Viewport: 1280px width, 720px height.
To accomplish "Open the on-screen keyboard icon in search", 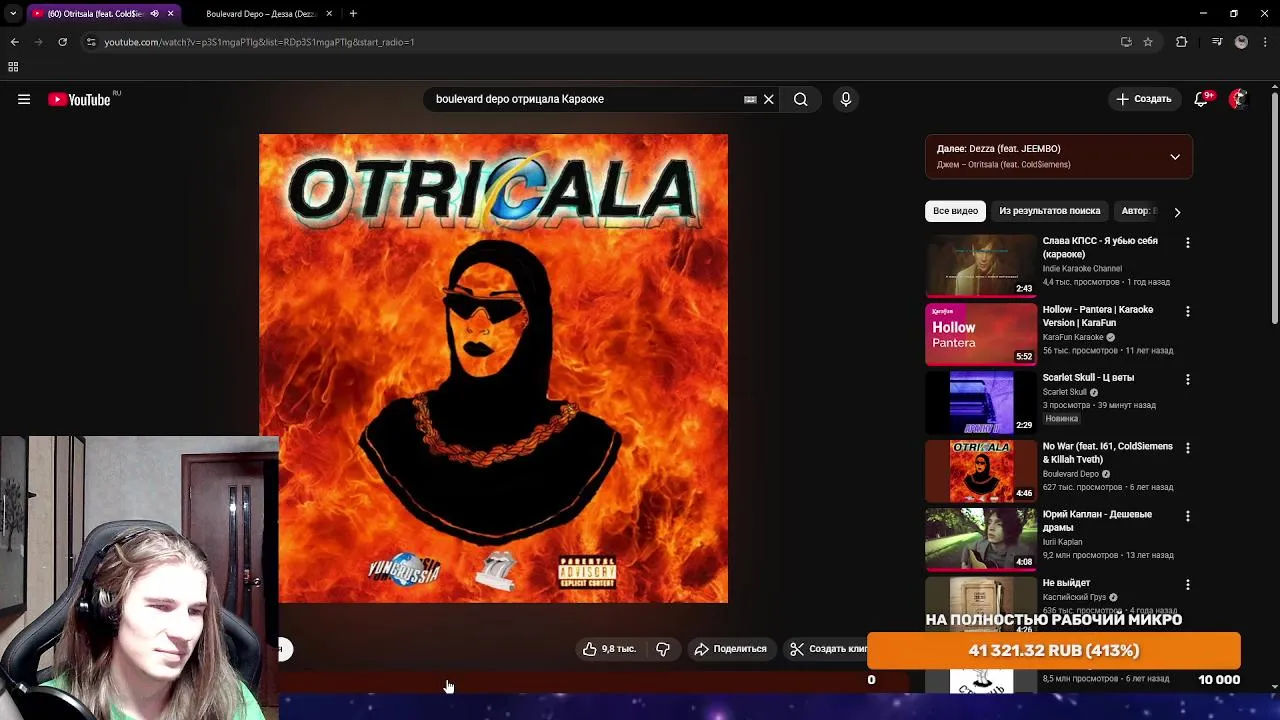I will point(750,99).
